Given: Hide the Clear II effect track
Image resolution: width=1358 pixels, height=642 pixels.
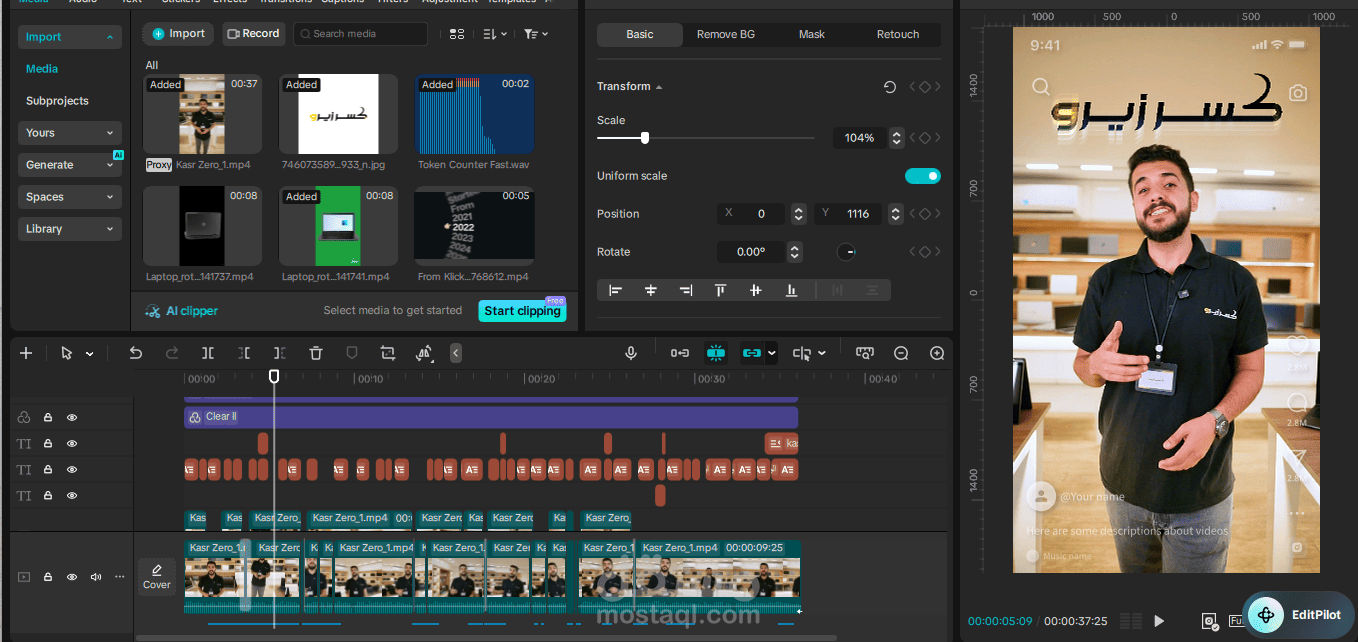Looking at the screenshot, I should tap(72, 417).
